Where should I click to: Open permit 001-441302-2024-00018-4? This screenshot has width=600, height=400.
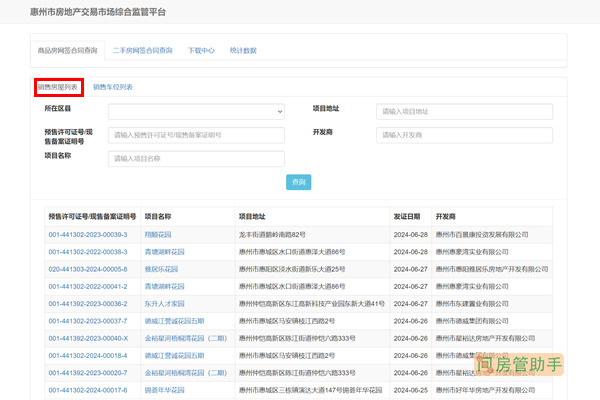(x=88, y=356)
